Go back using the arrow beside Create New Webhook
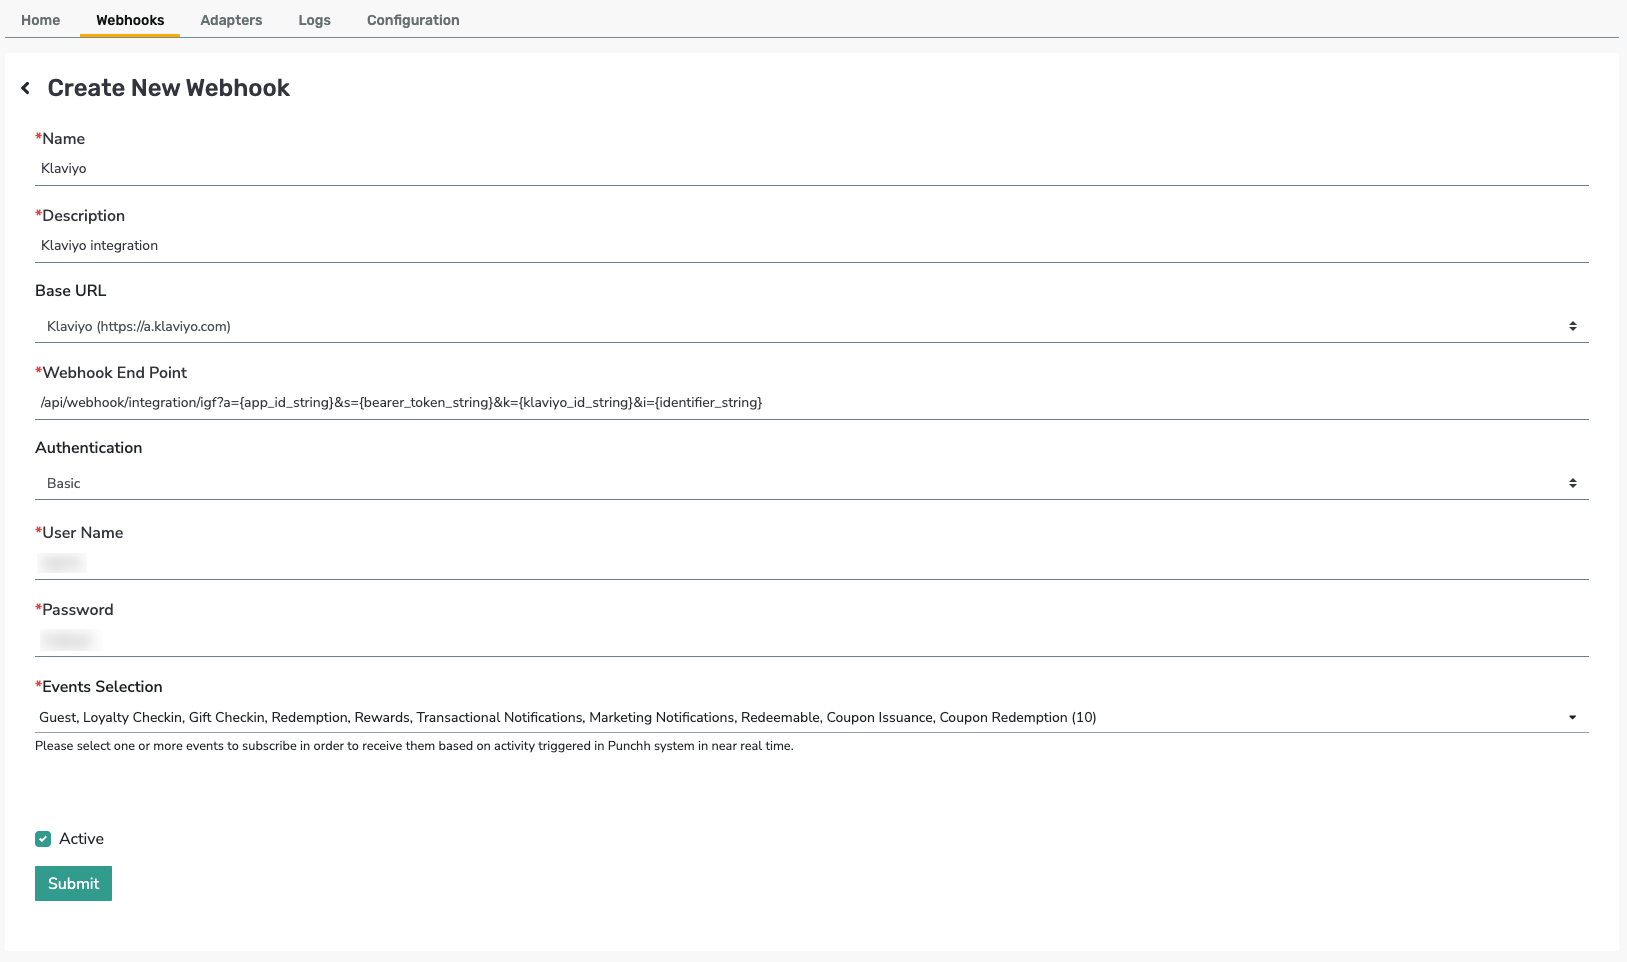1627x962 pixels. (26, 88)
